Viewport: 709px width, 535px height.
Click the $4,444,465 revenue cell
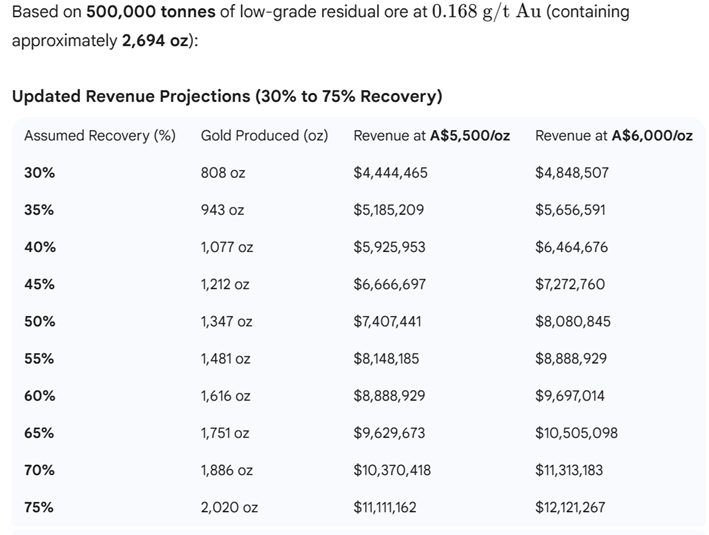pos(390,173)
